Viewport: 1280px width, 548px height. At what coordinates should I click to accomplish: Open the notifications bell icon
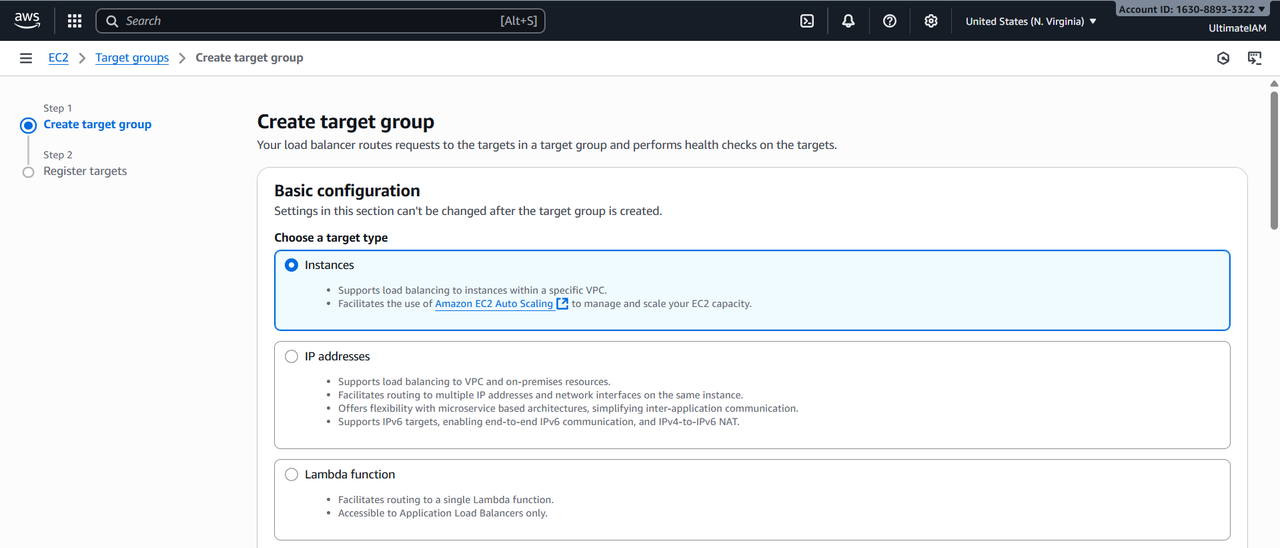click(x=849, y=21)
